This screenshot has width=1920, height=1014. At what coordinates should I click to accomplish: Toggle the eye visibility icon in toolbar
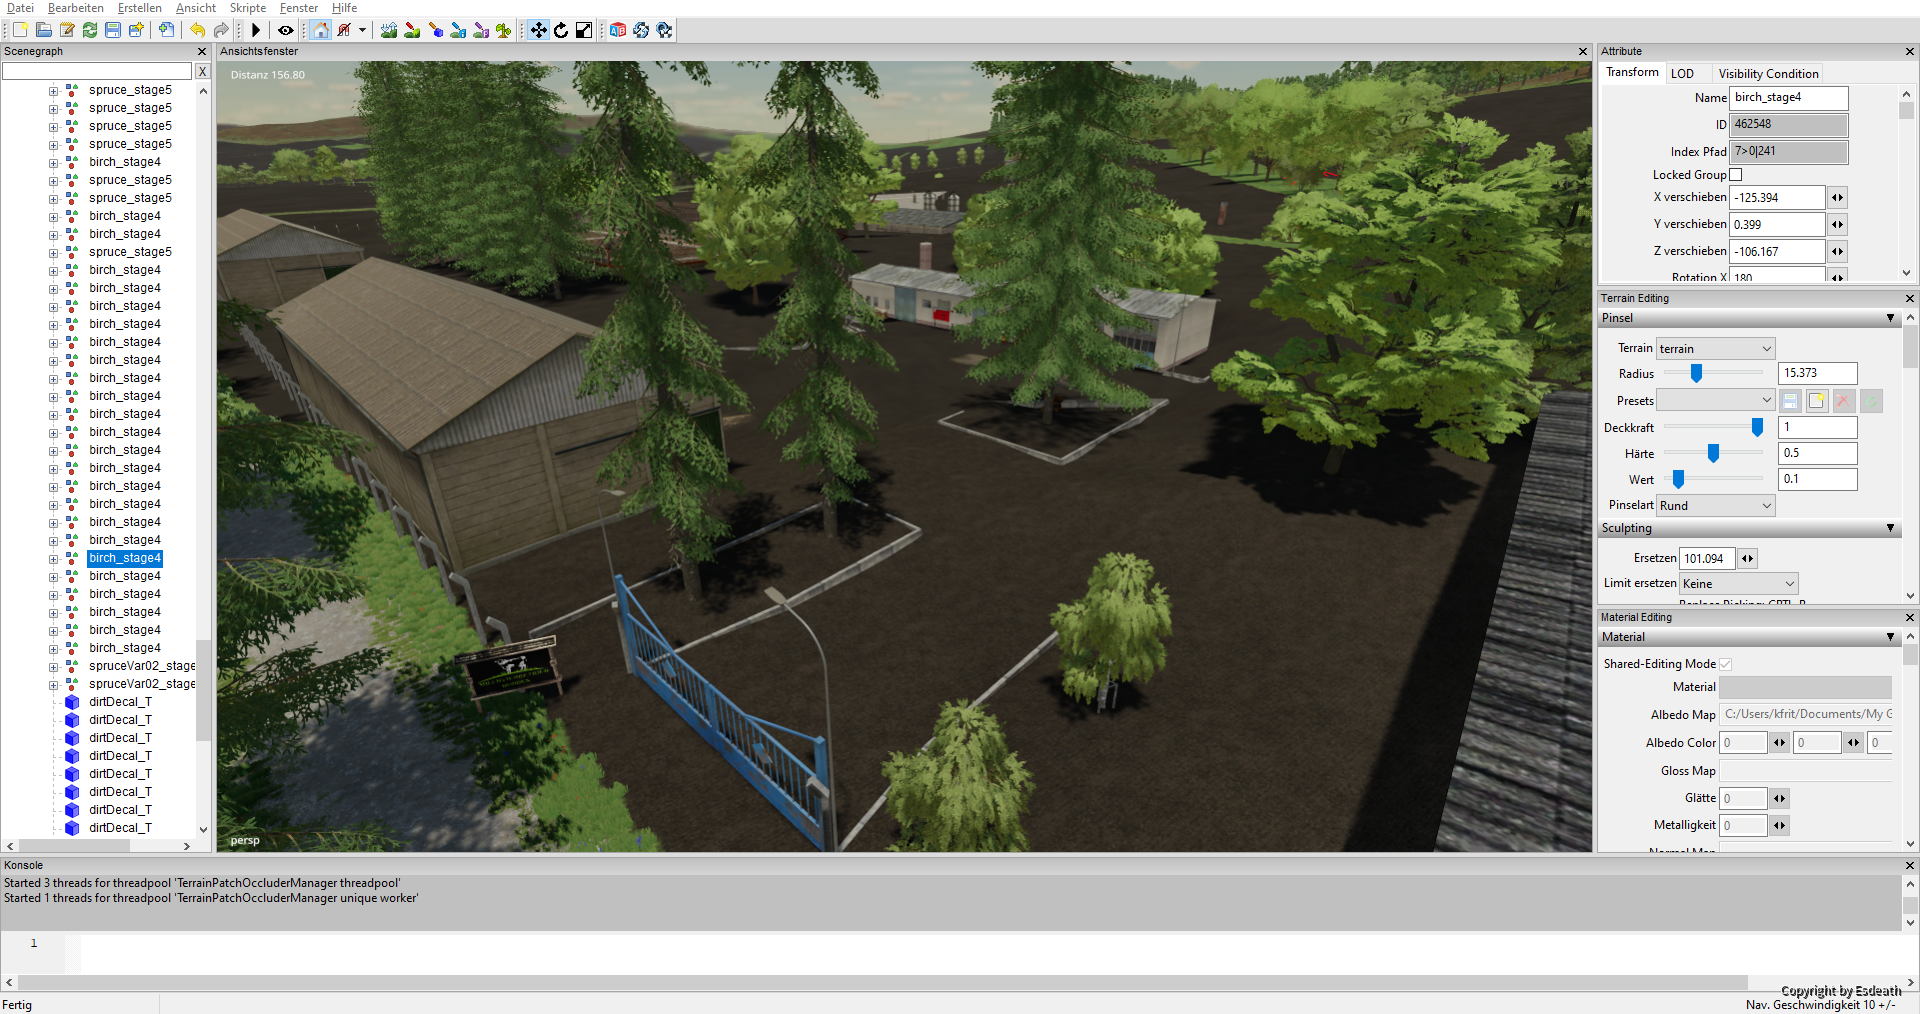tap(286, 30)
